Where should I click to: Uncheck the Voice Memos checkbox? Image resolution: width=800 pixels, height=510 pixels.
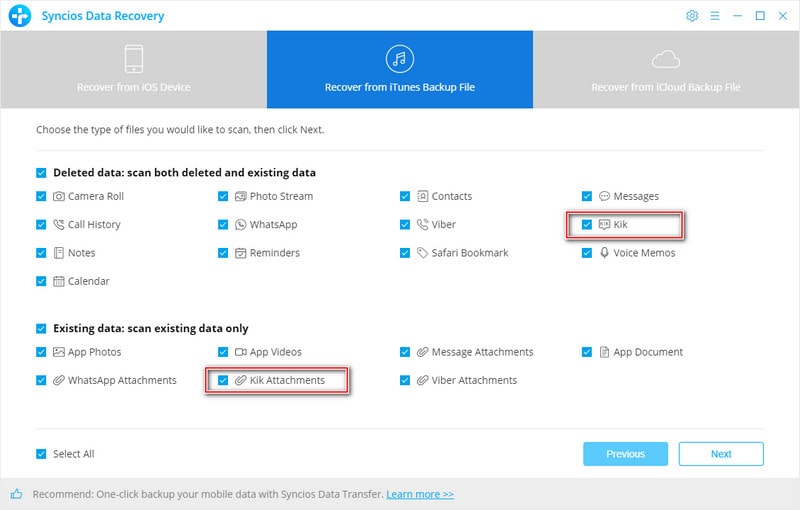(587, 253)
